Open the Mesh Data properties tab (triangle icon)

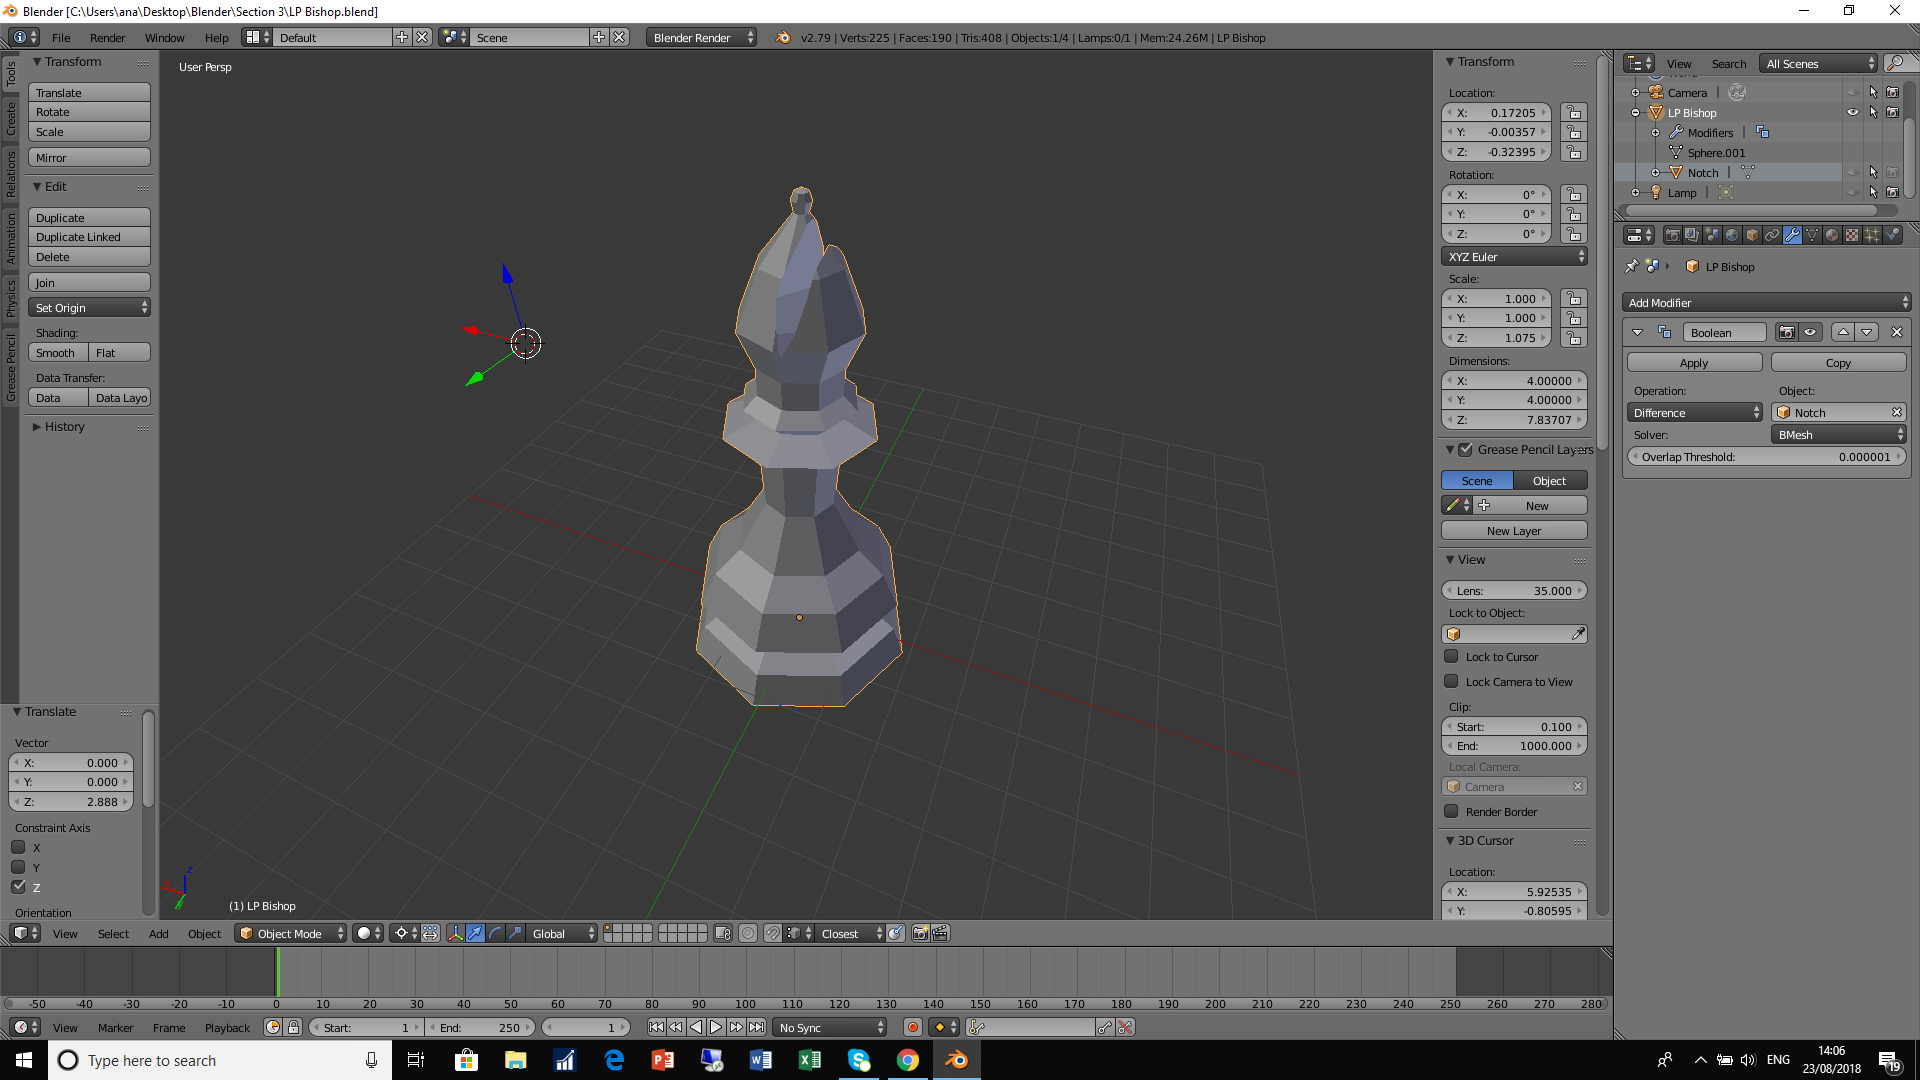(1812, 235)
